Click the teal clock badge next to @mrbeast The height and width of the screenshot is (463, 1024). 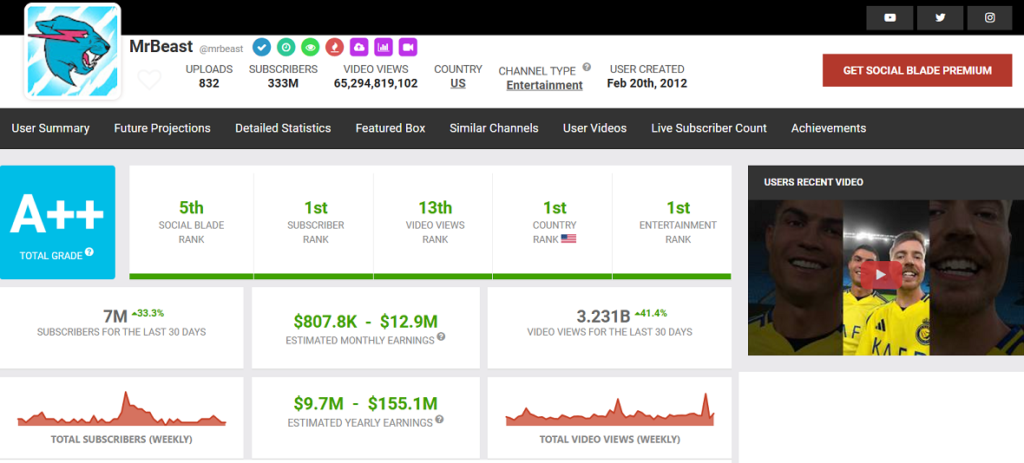[286, 47]
